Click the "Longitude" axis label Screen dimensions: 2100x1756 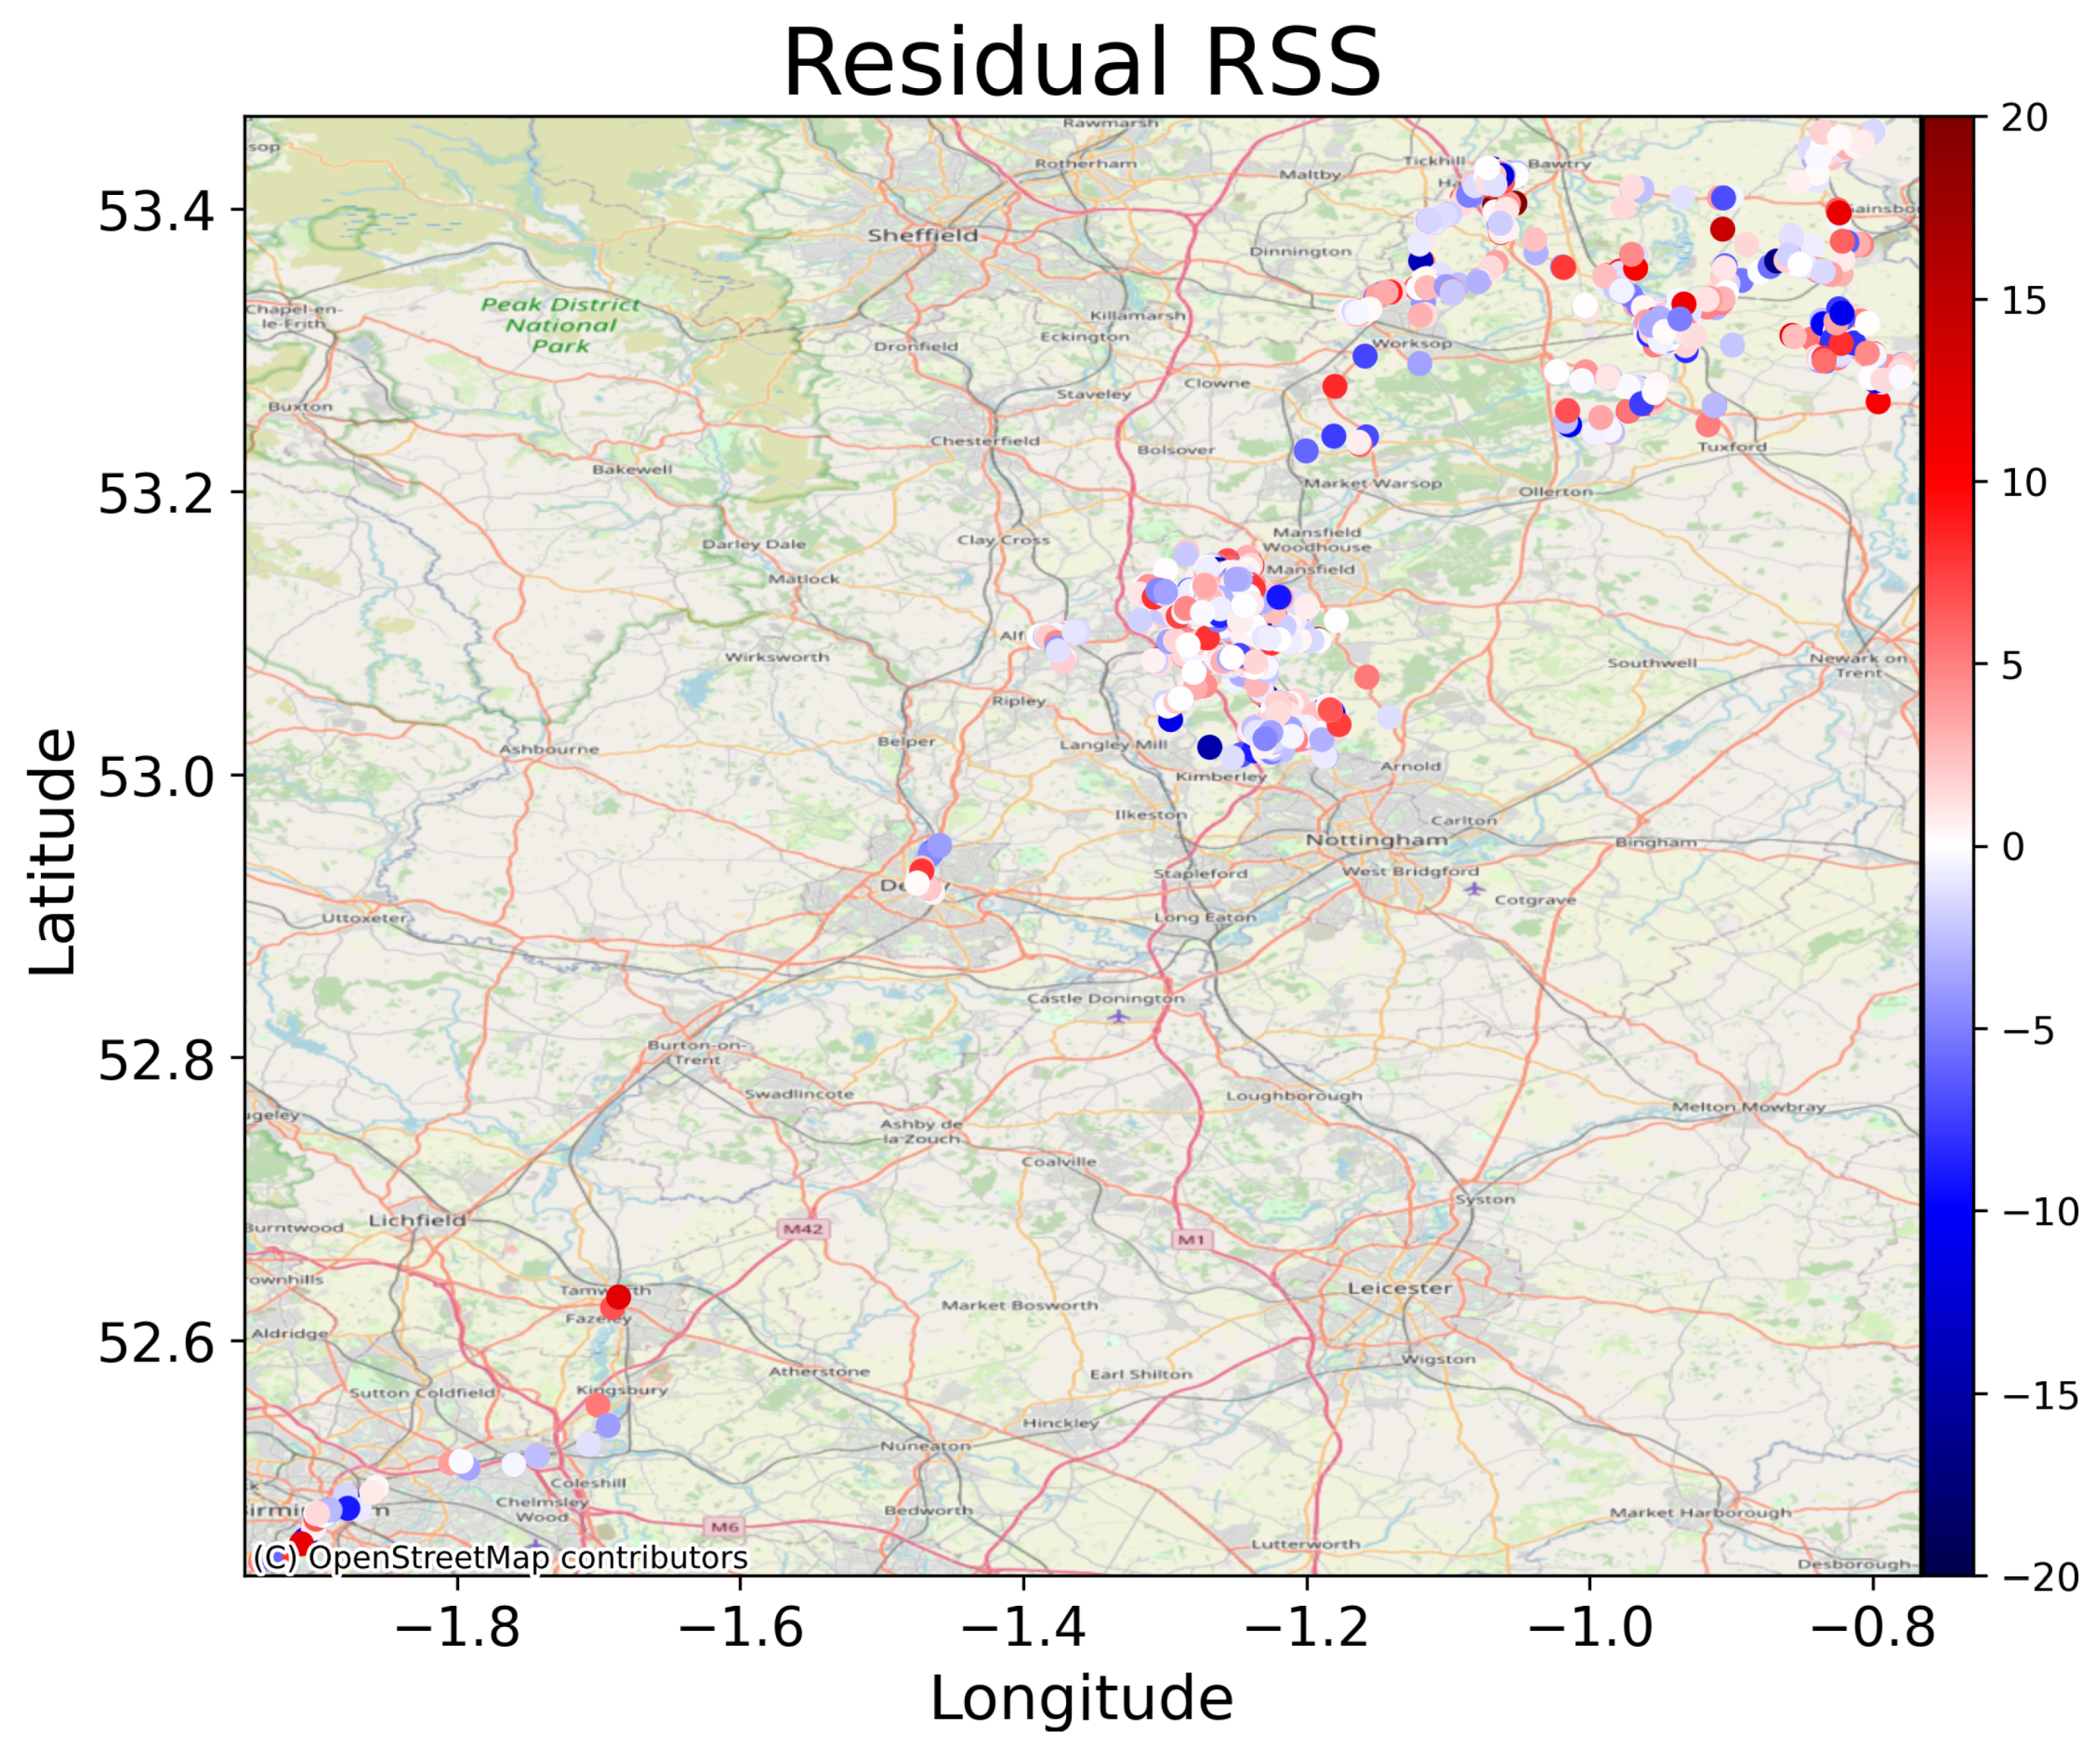[x=1082, y=1699]
